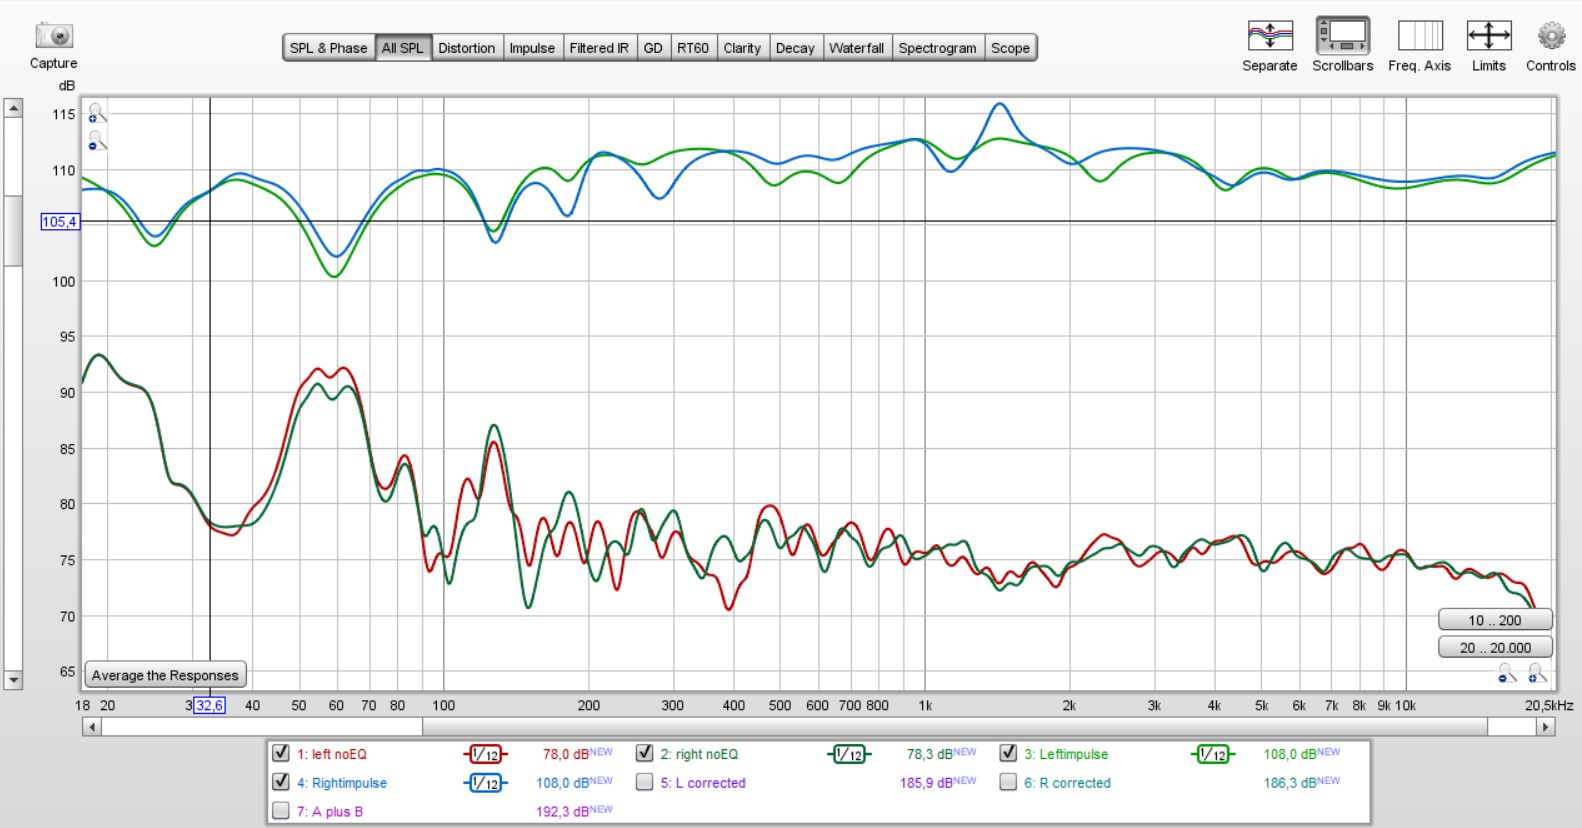Image resolution: width=1582 pixels, height=828 pixels.
Task: Hide the '1: left noEQ' trace
Action: (281, 754)
